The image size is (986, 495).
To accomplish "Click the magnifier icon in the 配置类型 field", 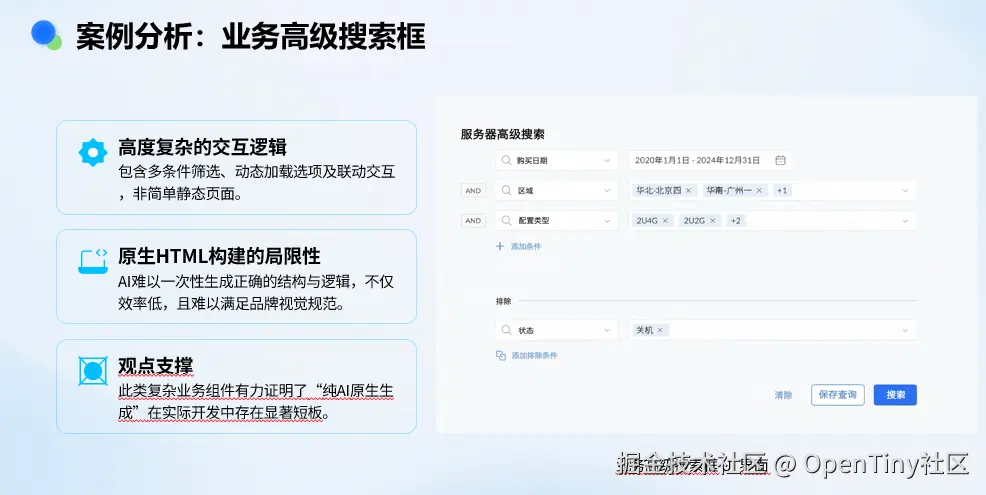I will click(x=506, y=221).
